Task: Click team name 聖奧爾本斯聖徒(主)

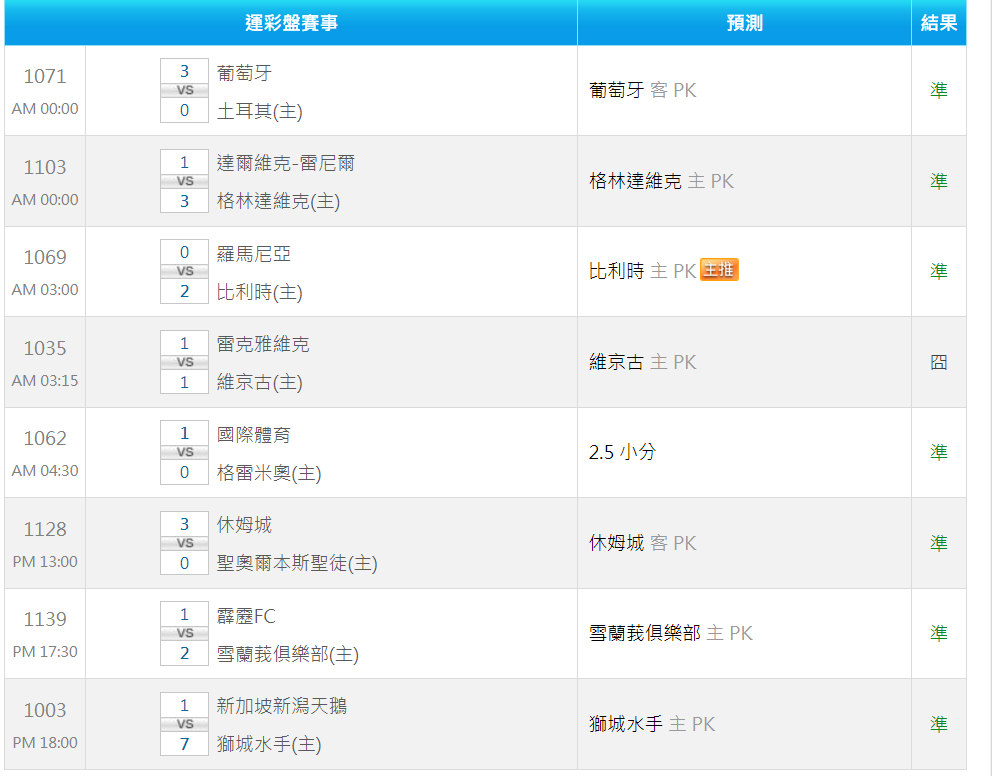Action: (x=297, y=564)
